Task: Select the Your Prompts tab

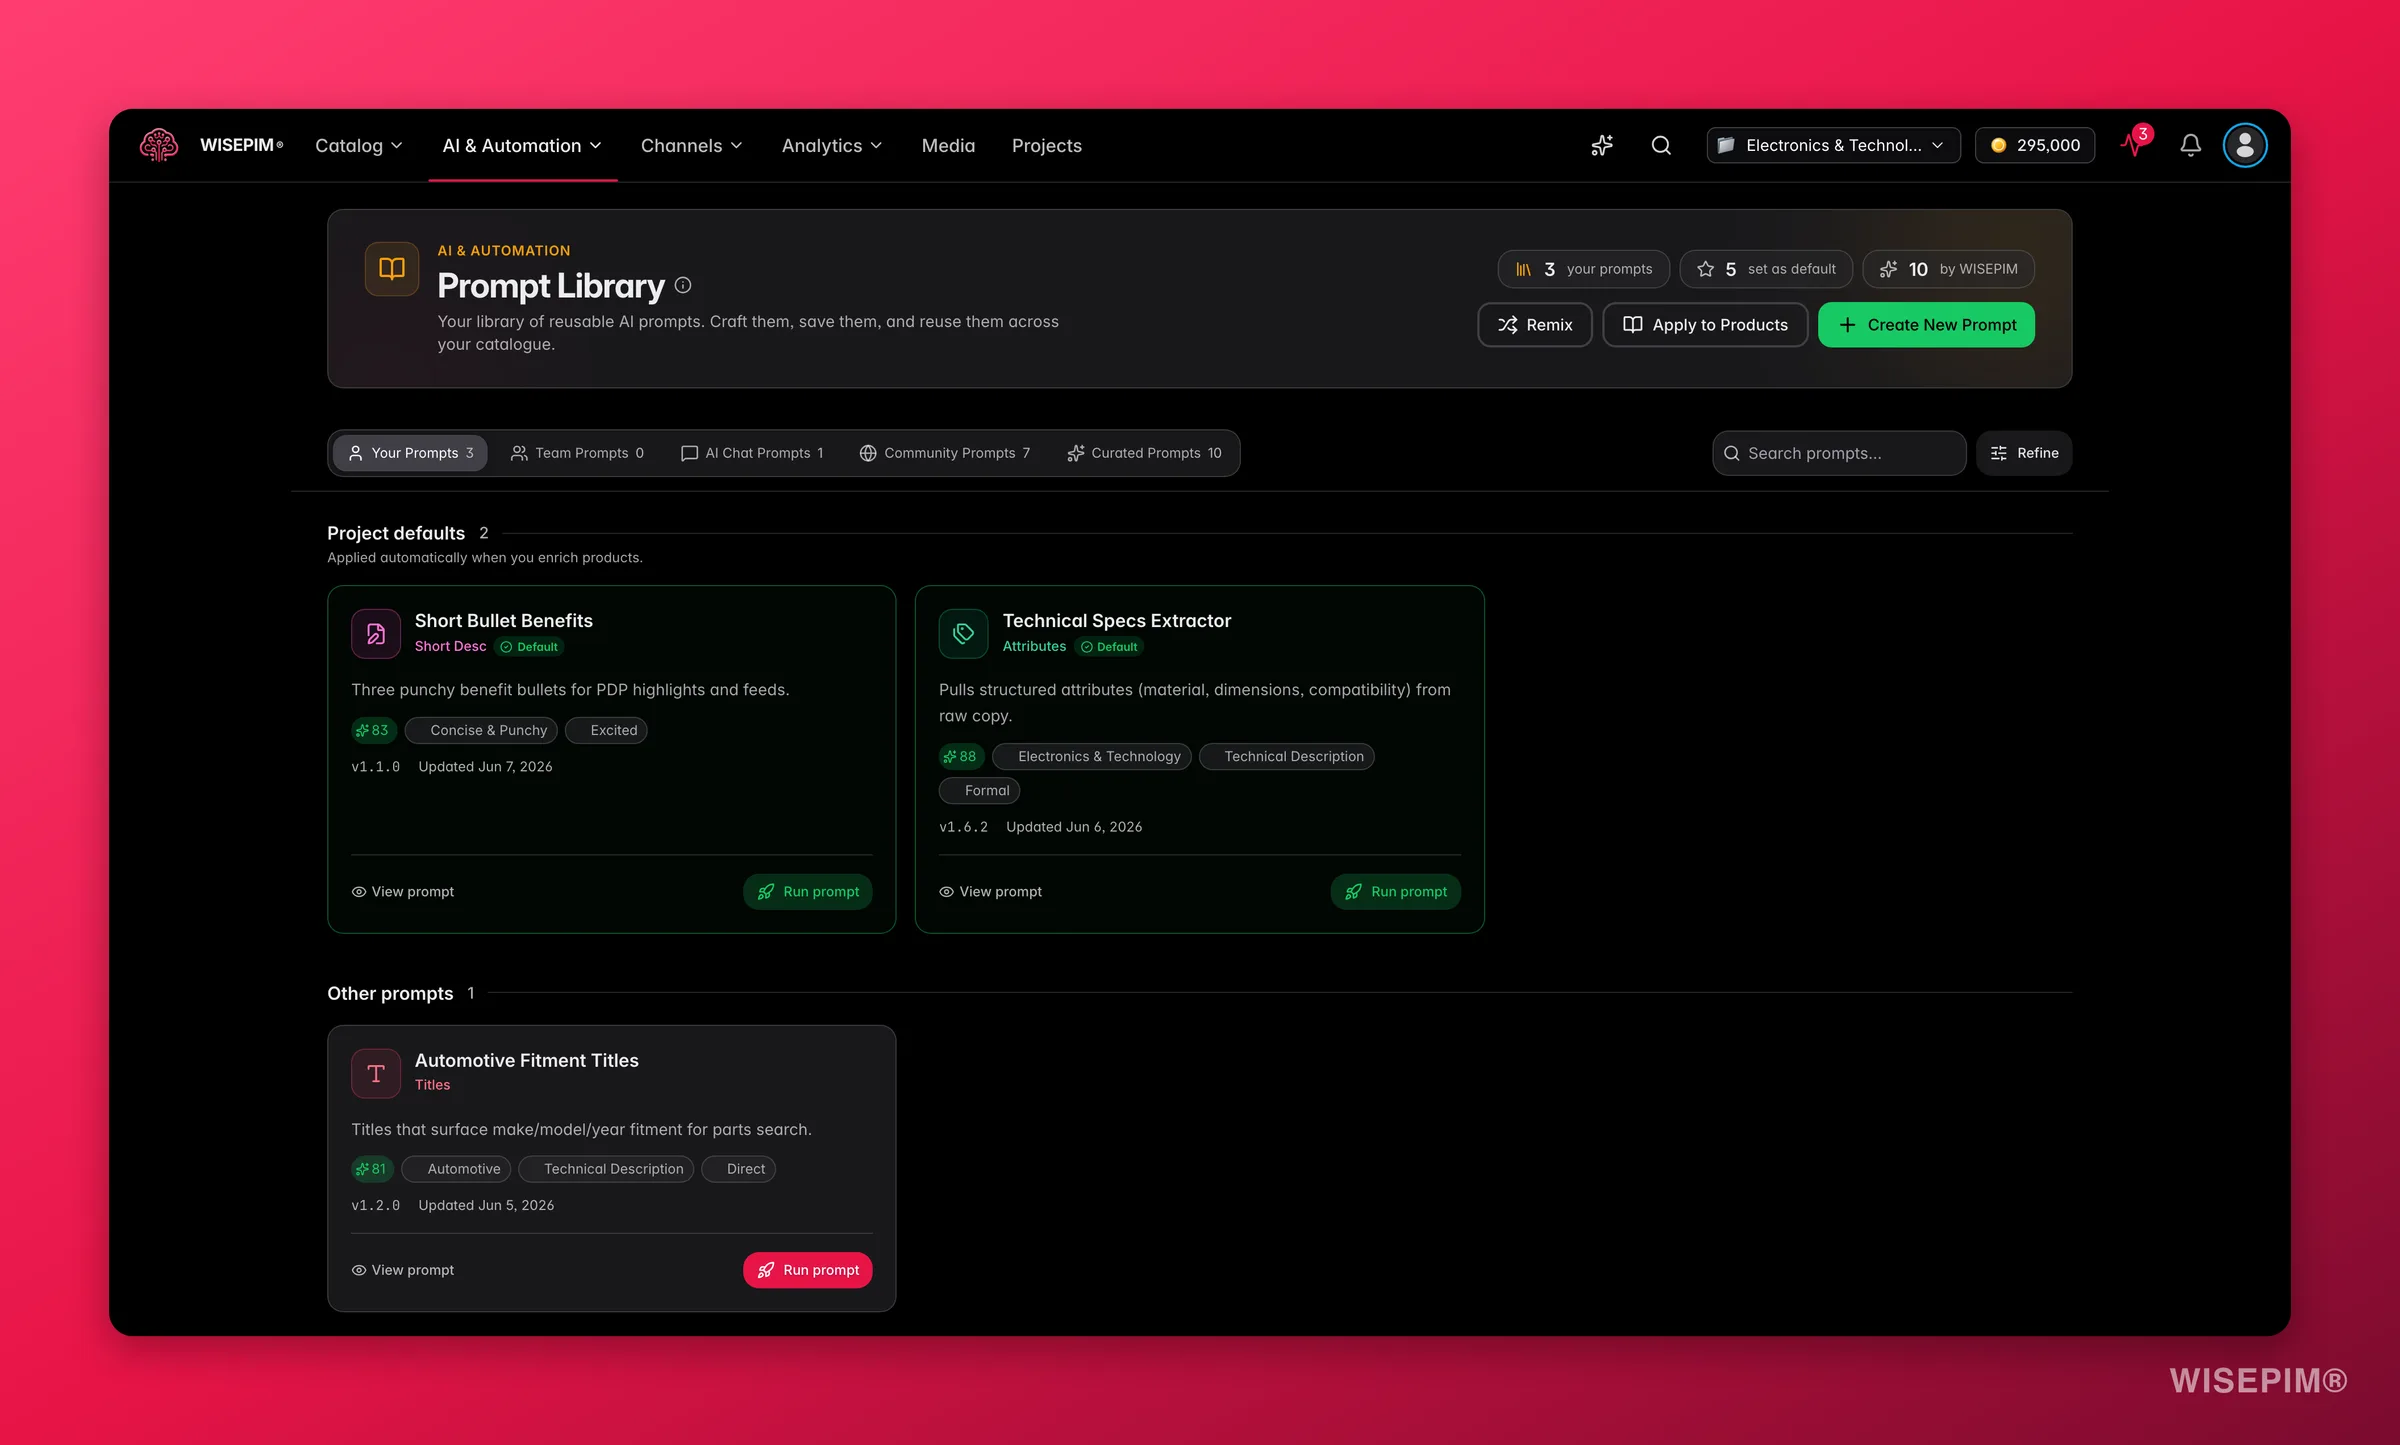Action: point(411,453)
